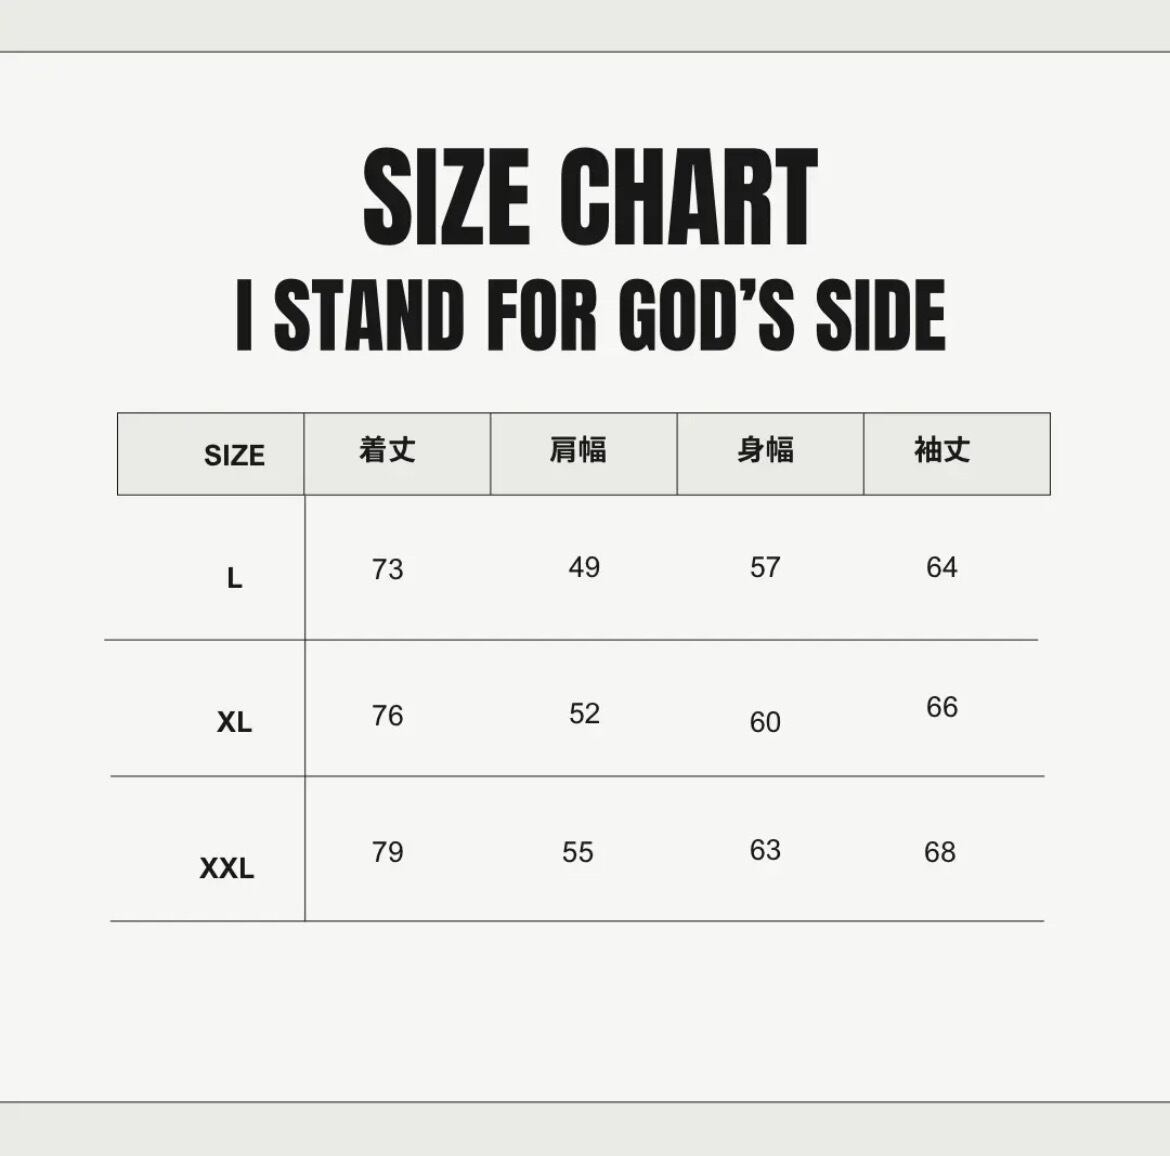
Task: Select the 49 shoulder width value
Action: [x=584, y=567]
